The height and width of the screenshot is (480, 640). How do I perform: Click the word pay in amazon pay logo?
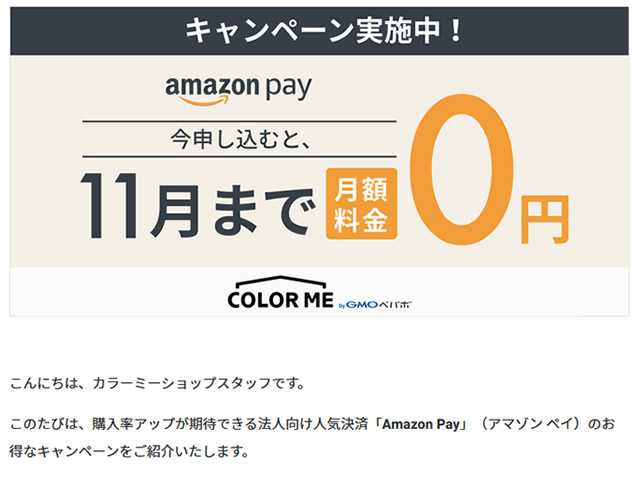tap(289, 89)
